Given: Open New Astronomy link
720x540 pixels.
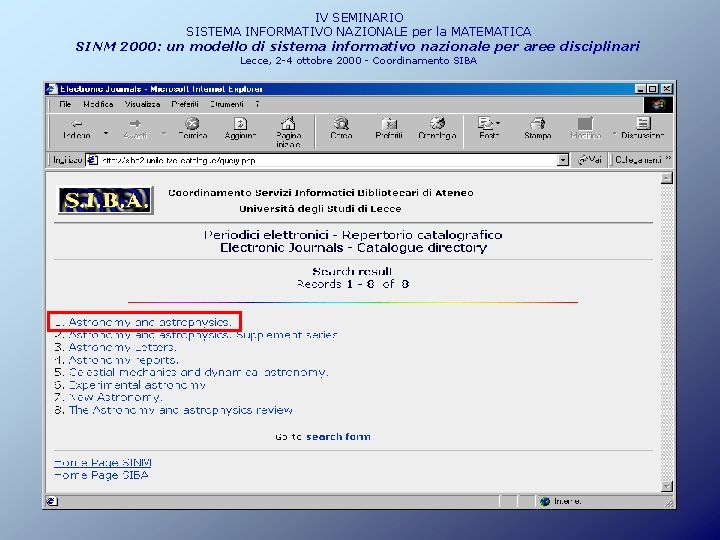Looking at the screenshot, I should tap(115, 397).
